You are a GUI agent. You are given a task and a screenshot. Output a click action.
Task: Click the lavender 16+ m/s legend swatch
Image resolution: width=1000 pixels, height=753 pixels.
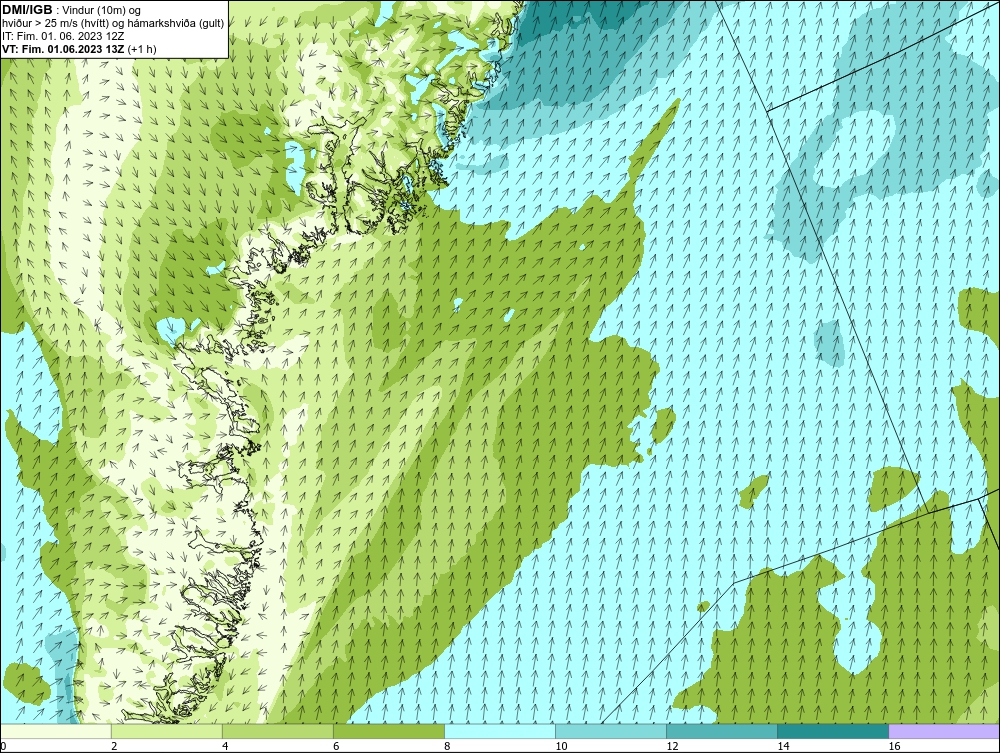click(x=944, y=731)
